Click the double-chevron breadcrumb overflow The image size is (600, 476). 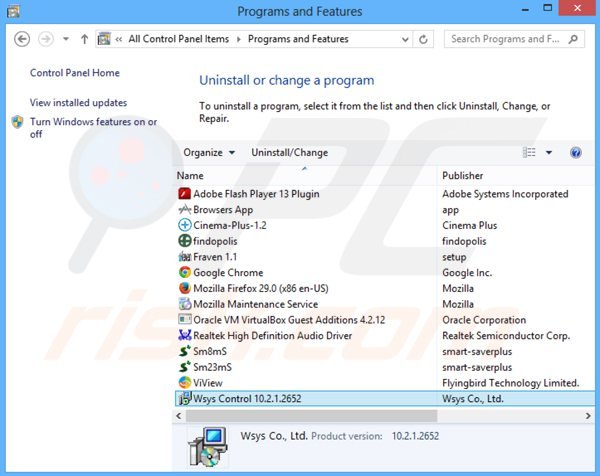(119, 39)
